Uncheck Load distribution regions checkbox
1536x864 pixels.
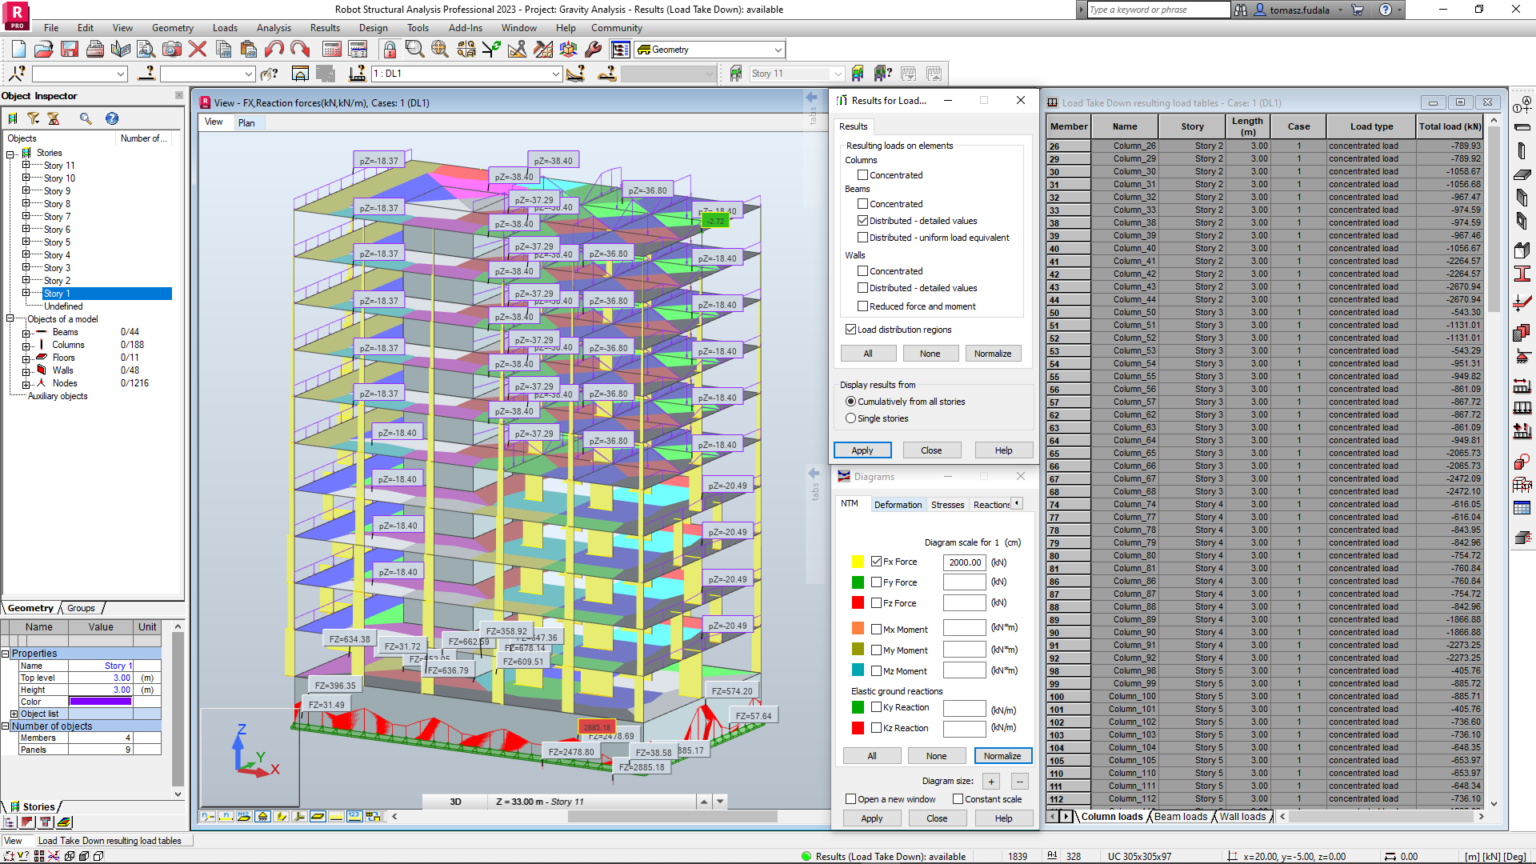(851, 329)
